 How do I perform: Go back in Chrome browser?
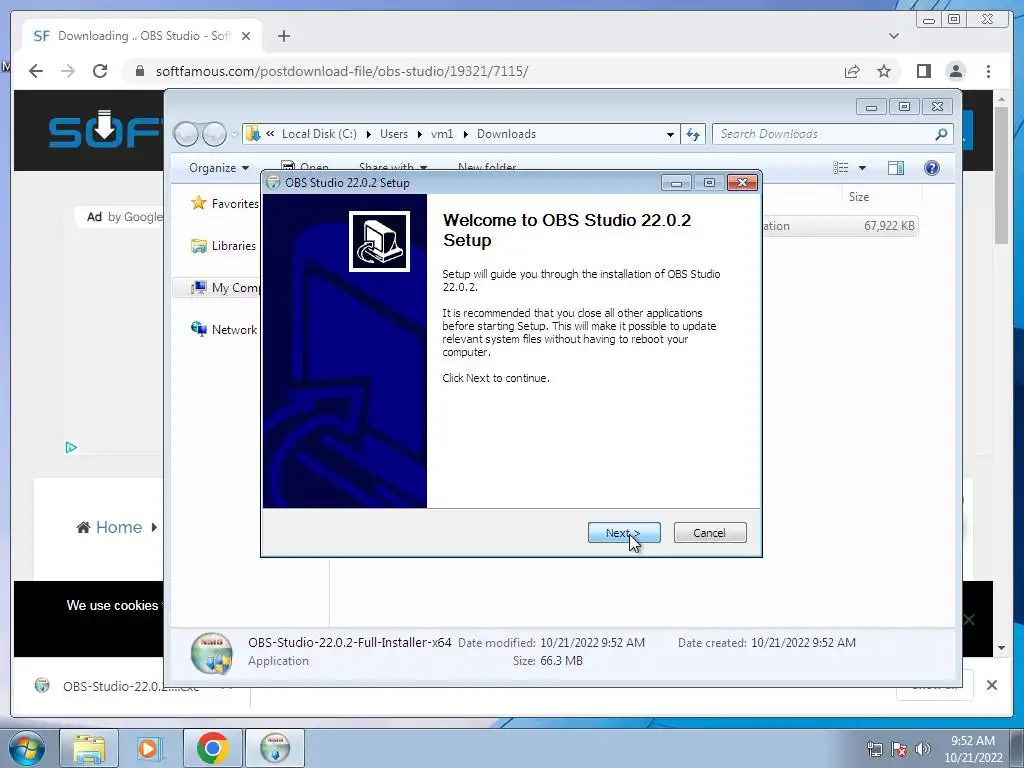click(36, 71)
